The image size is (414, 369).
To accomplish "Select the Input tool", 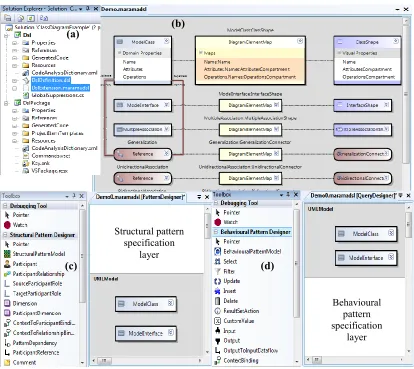I will click(225, 331).
